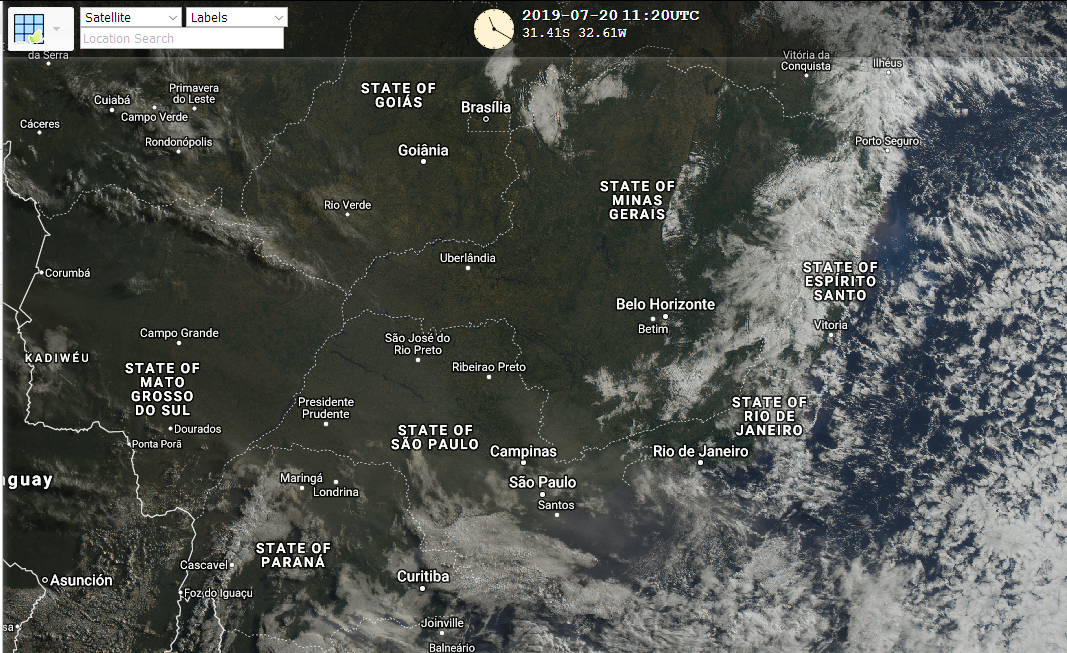This screenshot has width=1067, height=653.
Task: Open the Satellite basemap dropdown
Action: coord(131,18)
